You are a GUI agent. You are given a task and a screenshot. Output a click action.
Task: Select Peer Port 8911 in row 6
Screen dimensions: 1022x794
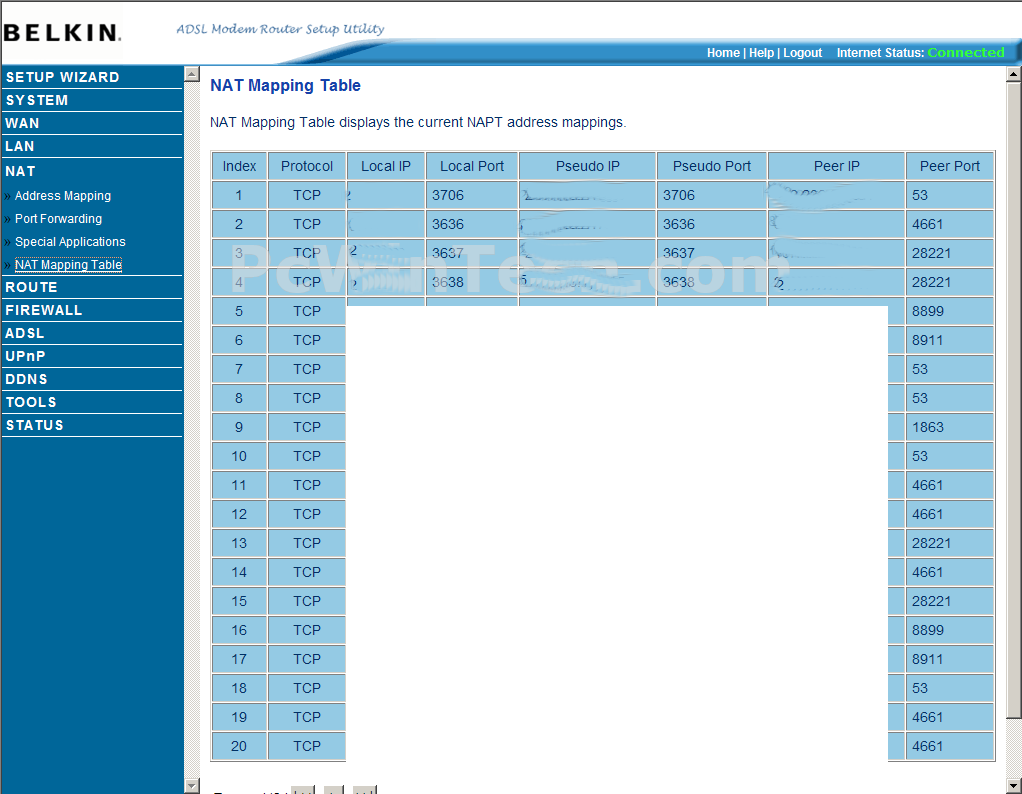click(950, 340)
